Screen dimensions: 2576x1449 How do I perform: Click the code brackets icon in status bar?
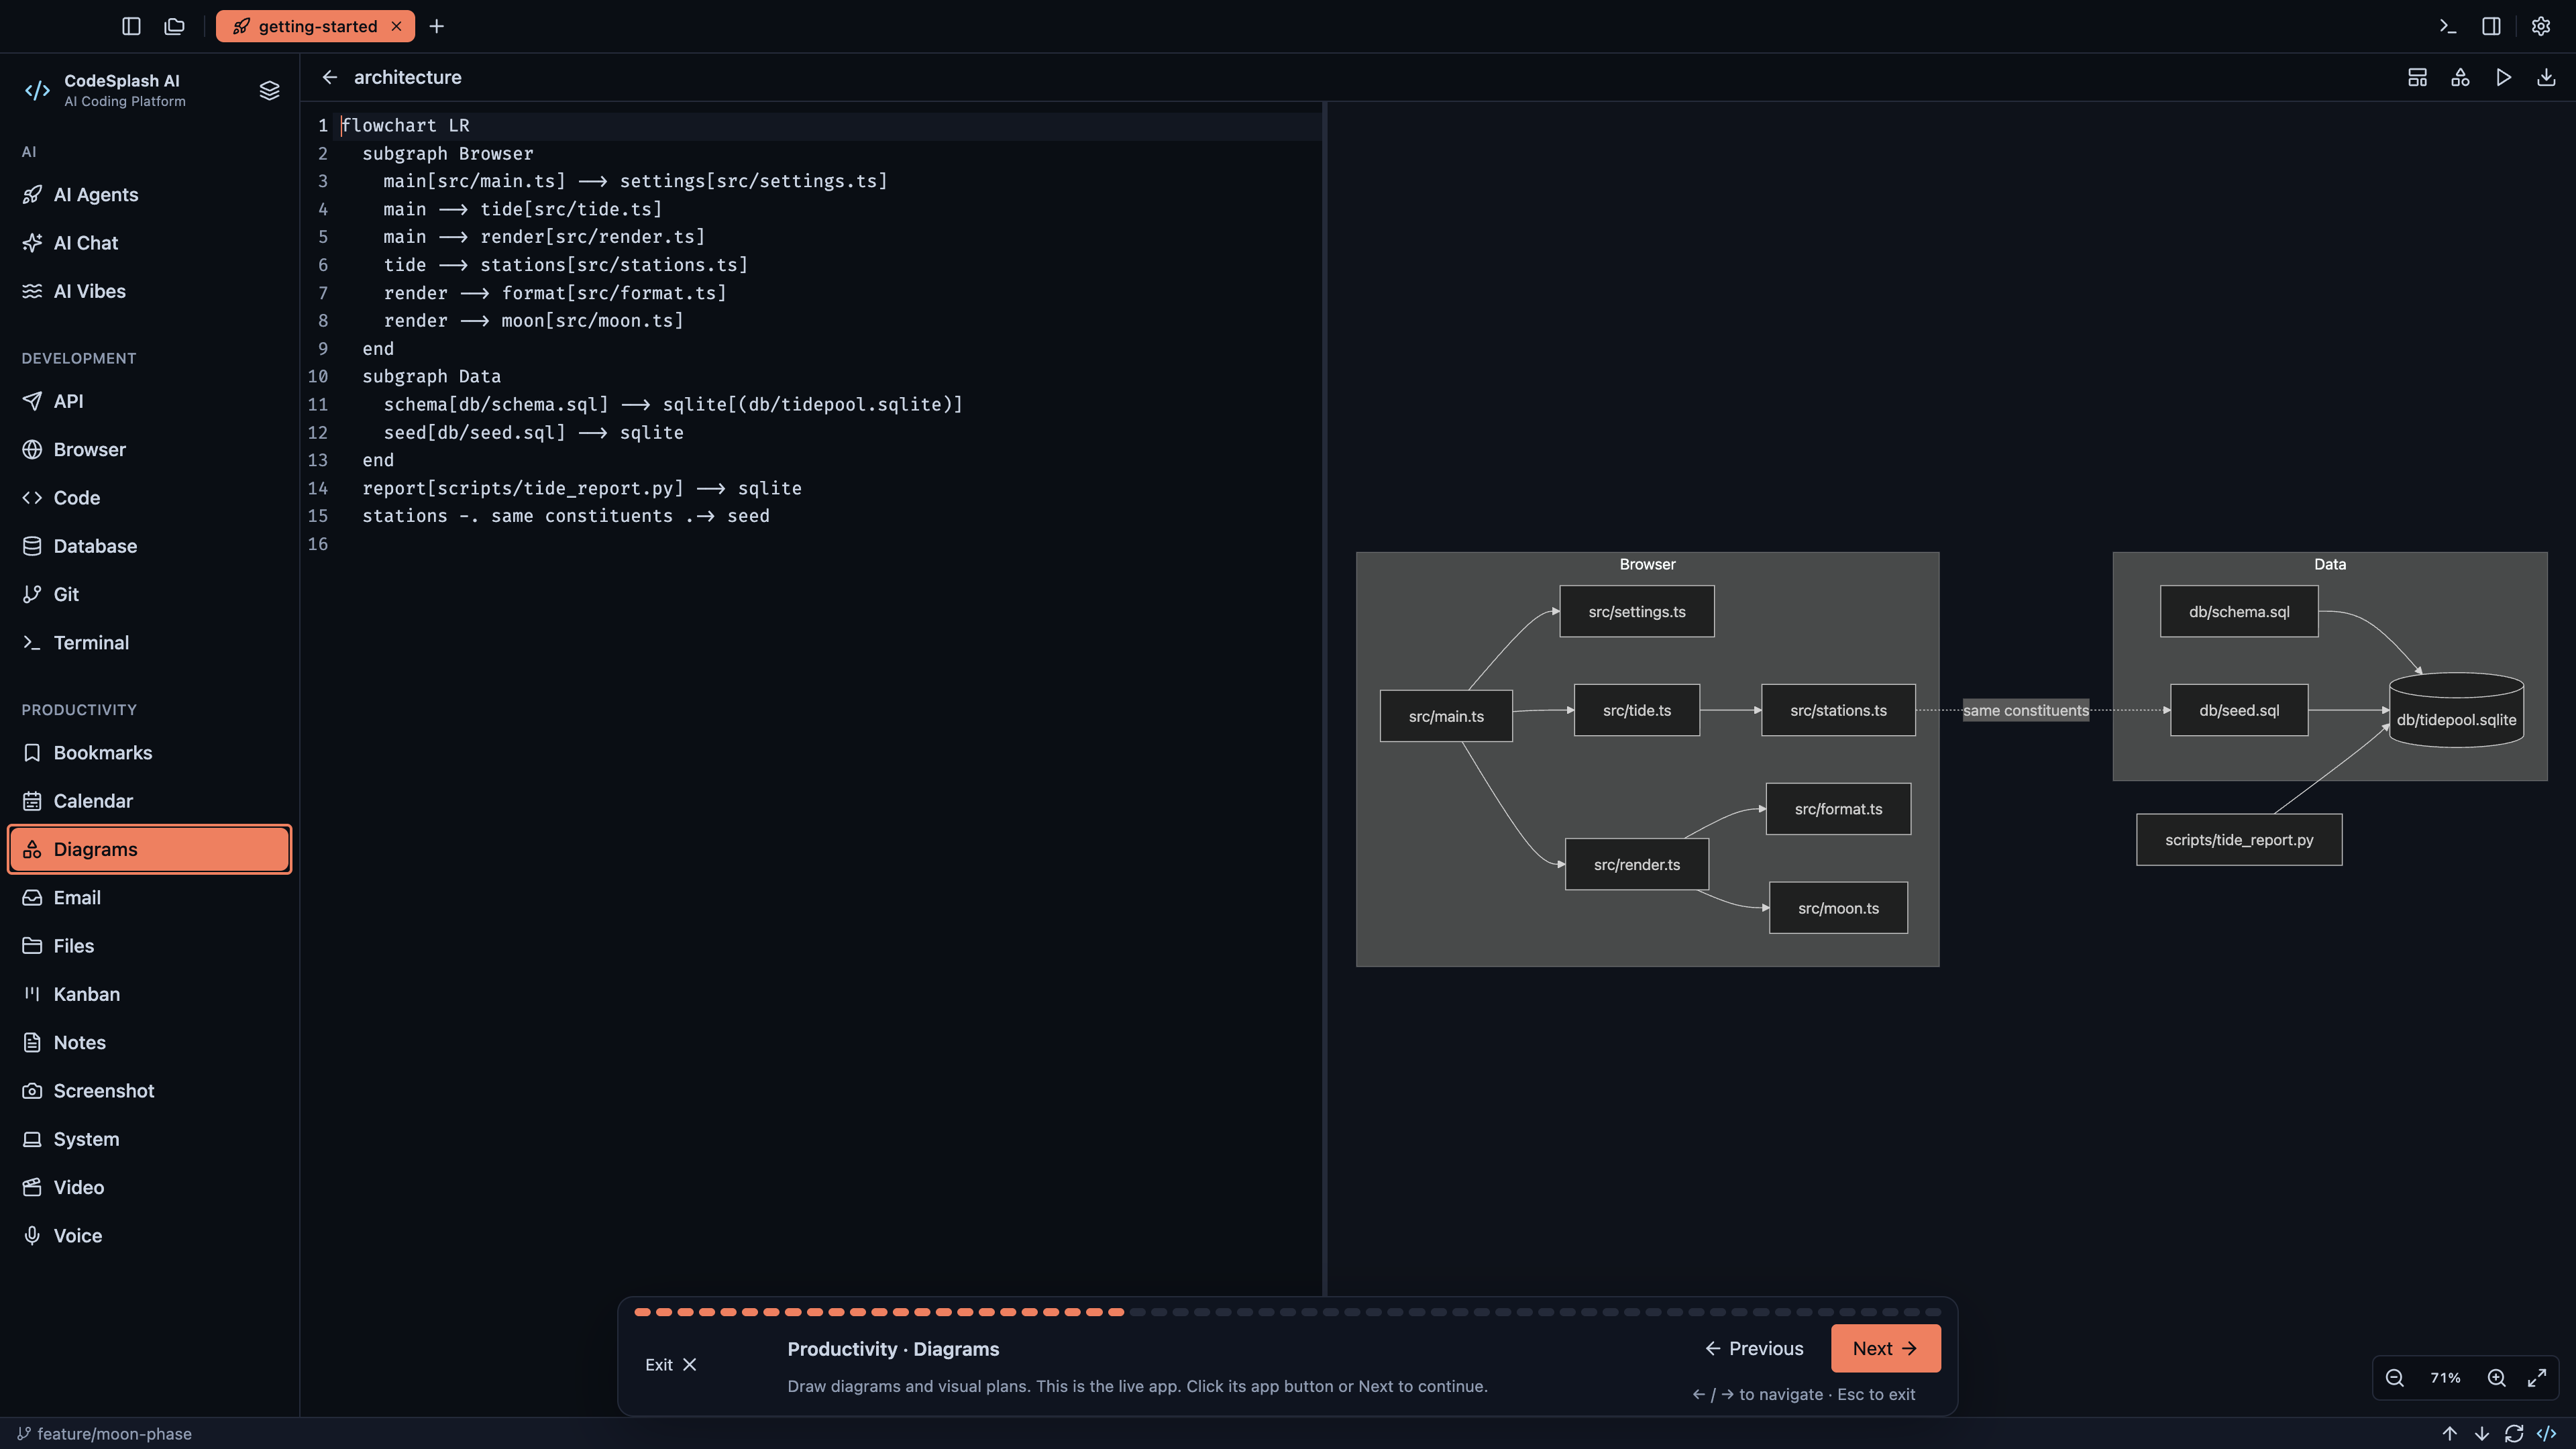click(x=2546, y=1433)
